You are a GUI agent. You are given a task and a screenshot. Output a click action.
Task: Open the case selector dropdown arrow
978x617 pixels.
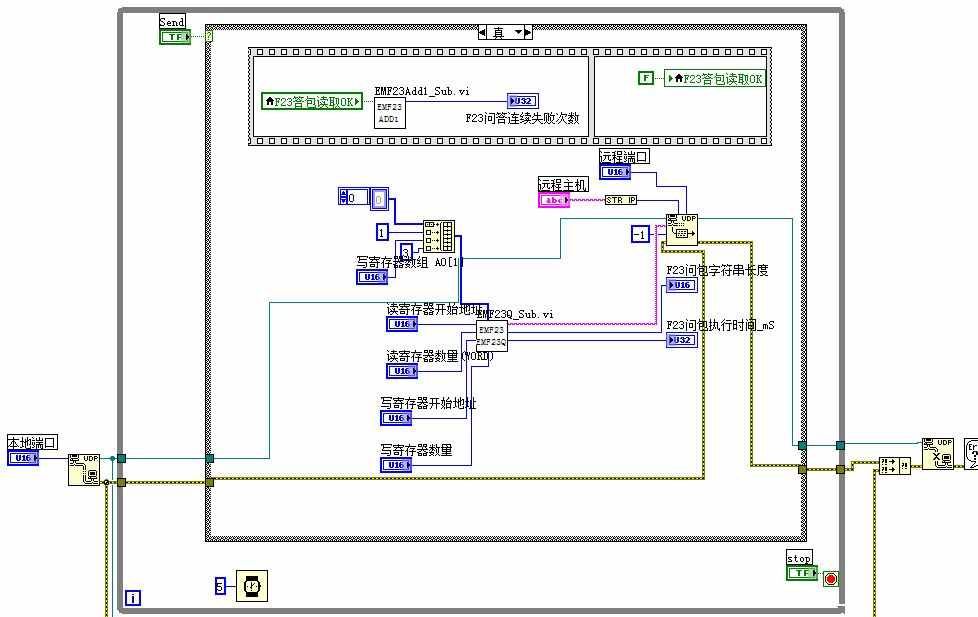[x=518, y=32]
